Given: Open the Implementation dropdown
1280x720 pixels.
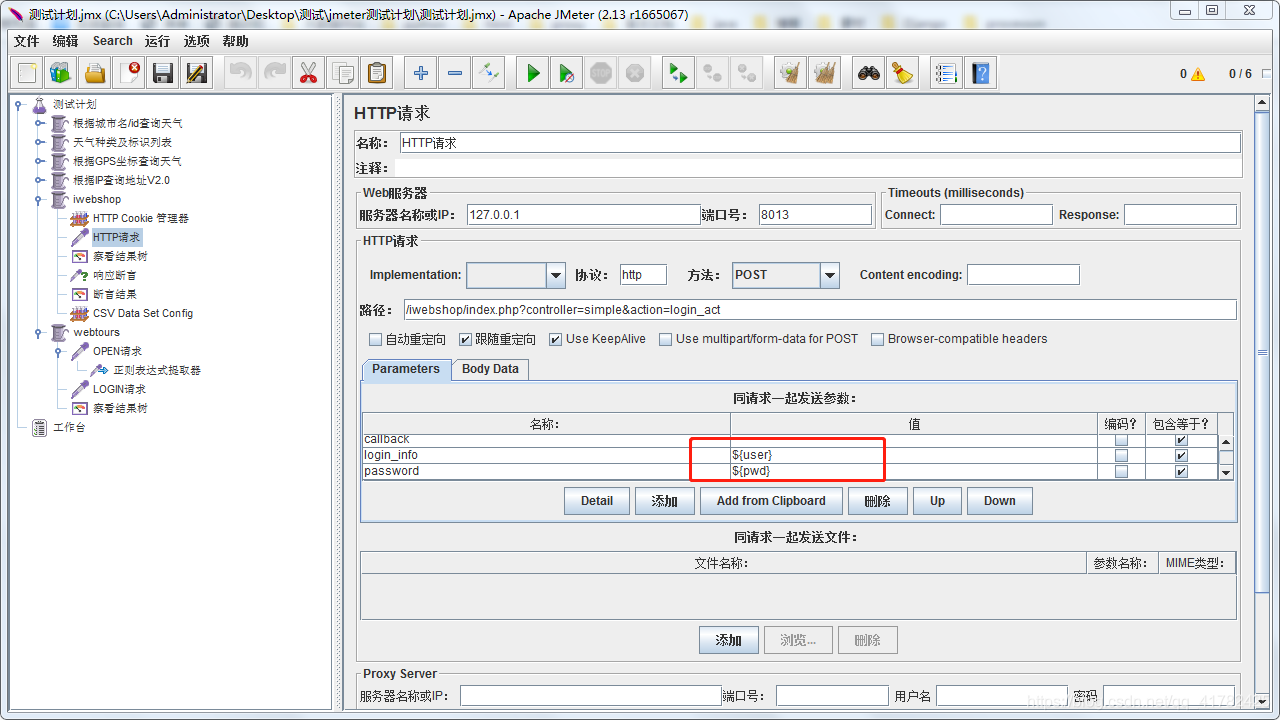Looking at the screenshot, I should [556, 275].
